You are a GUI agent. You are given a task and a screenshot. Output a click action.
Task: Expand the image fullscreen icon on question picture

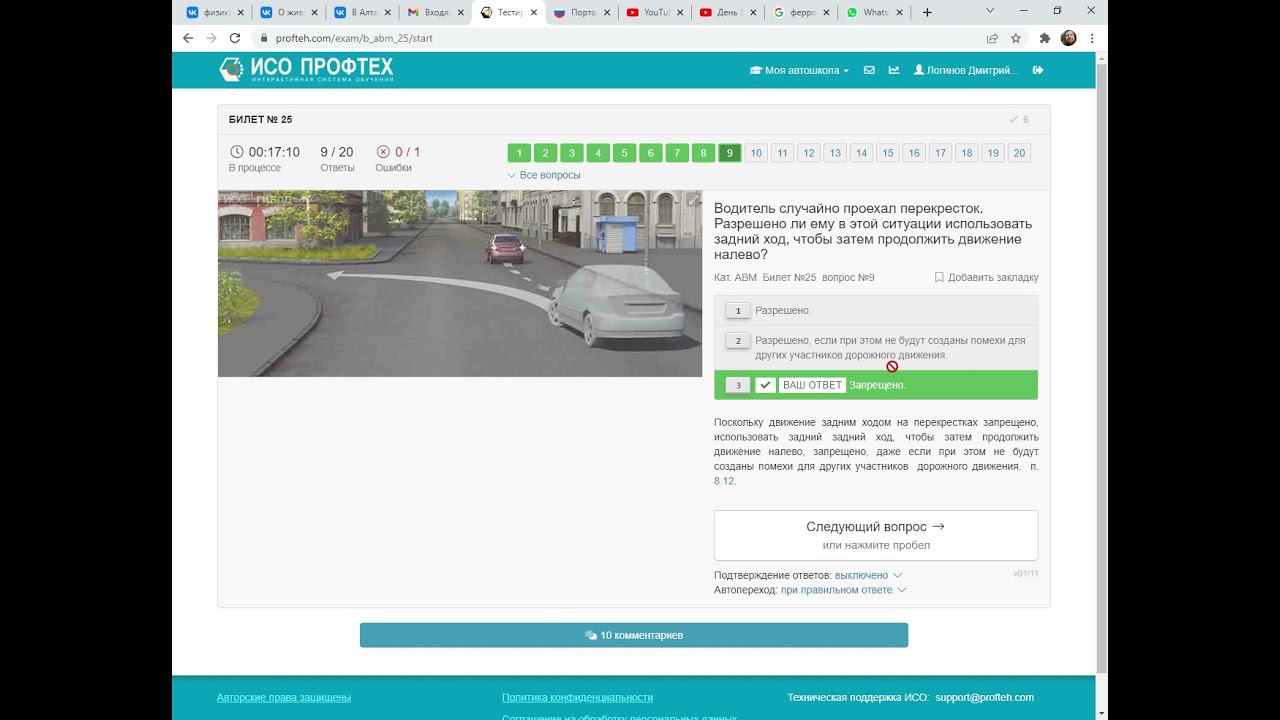pos(692,200)
